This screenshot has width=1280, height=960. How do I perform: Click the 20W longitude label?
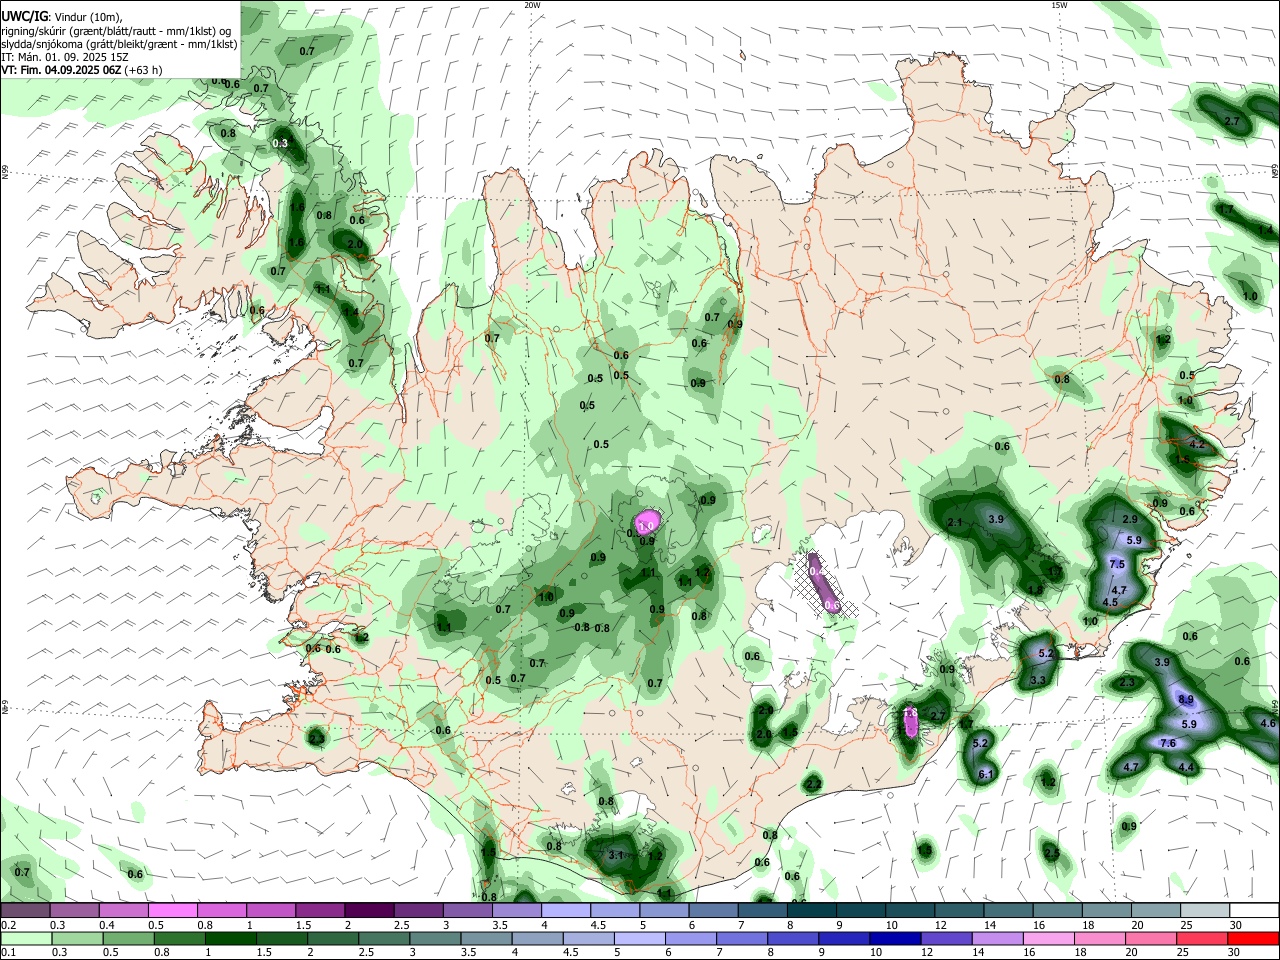532,5
